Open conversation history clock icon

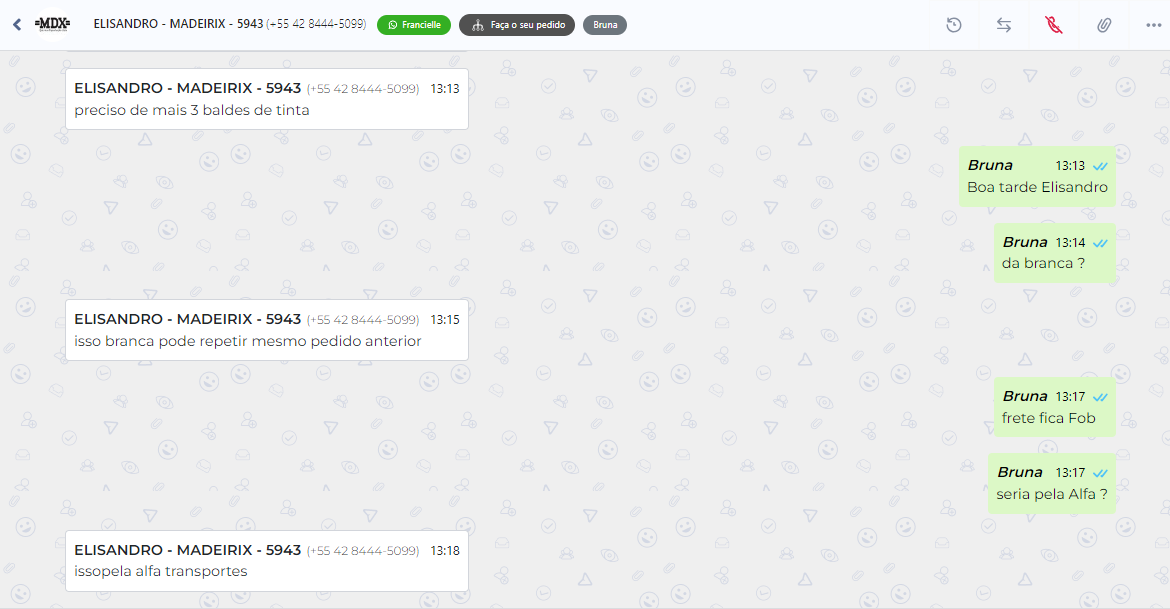tap(954, 25)
